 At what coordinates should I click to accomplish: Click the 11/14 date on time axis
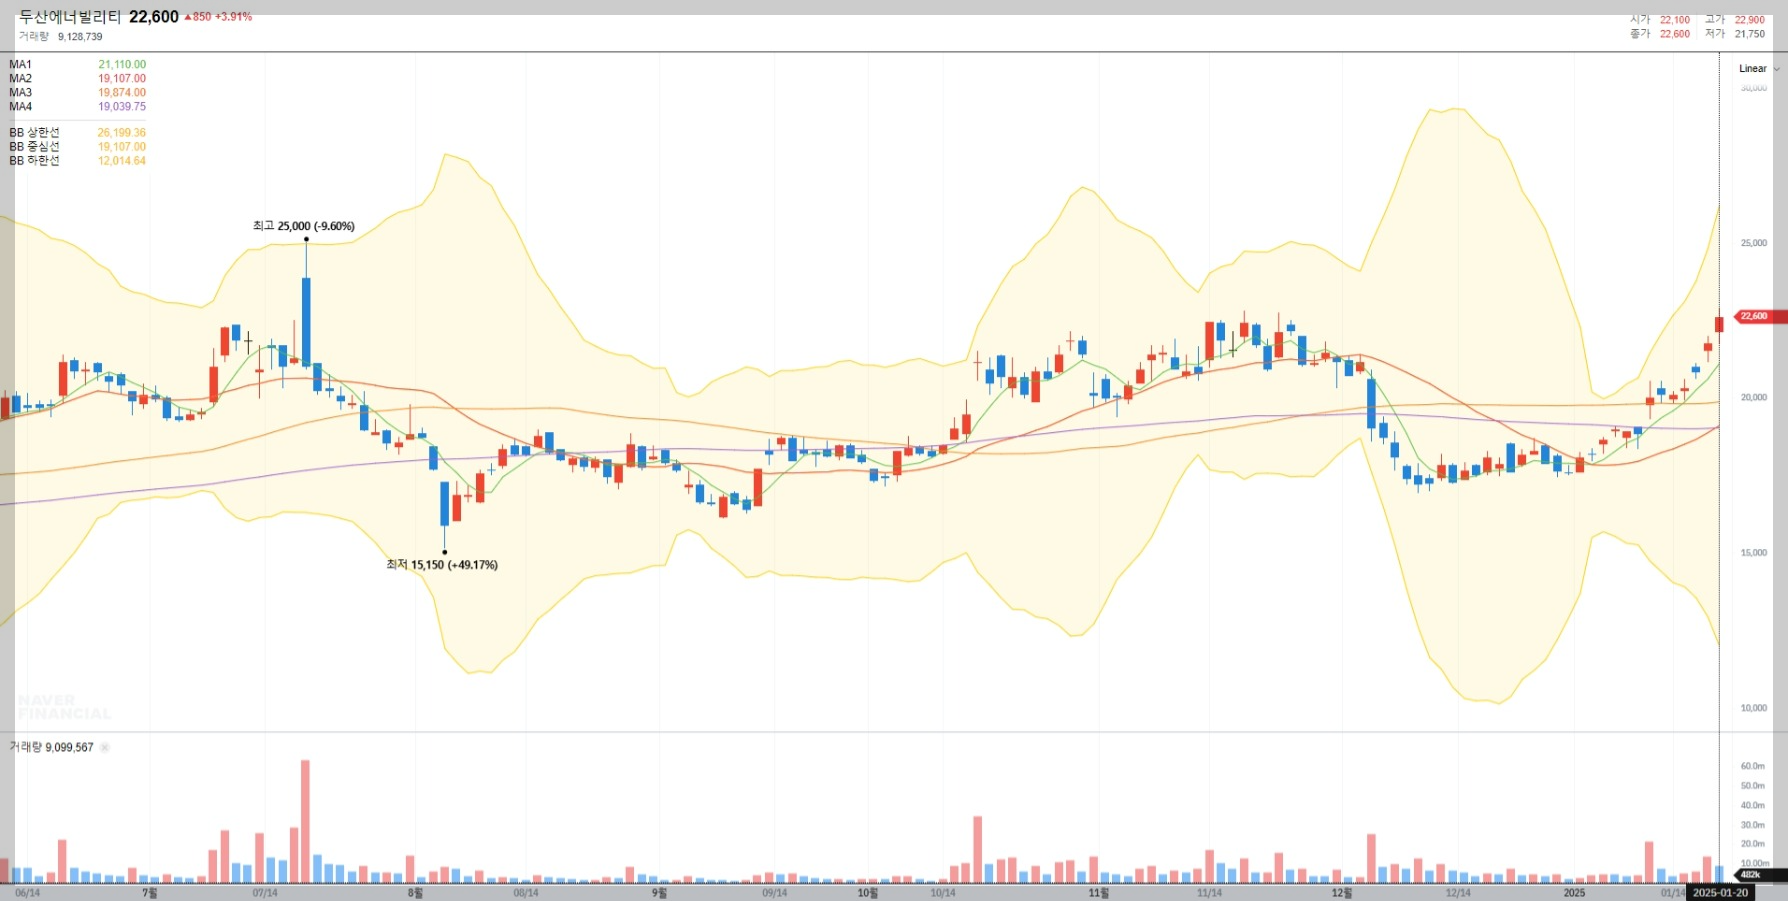pyautogui.click(x=1209, y=893)
